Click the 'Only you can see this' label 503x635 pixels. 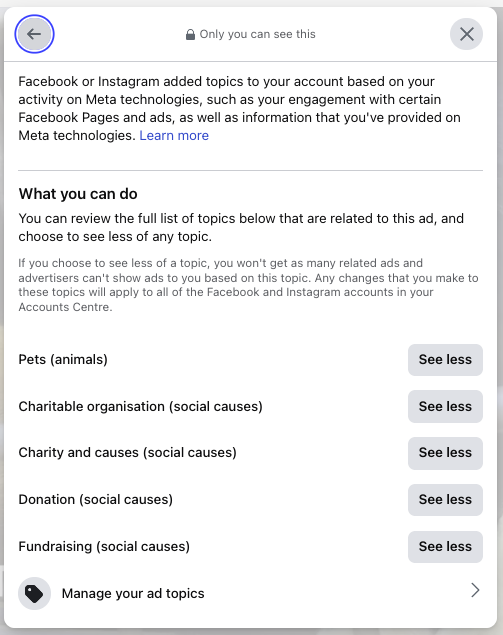coord(258,34)
